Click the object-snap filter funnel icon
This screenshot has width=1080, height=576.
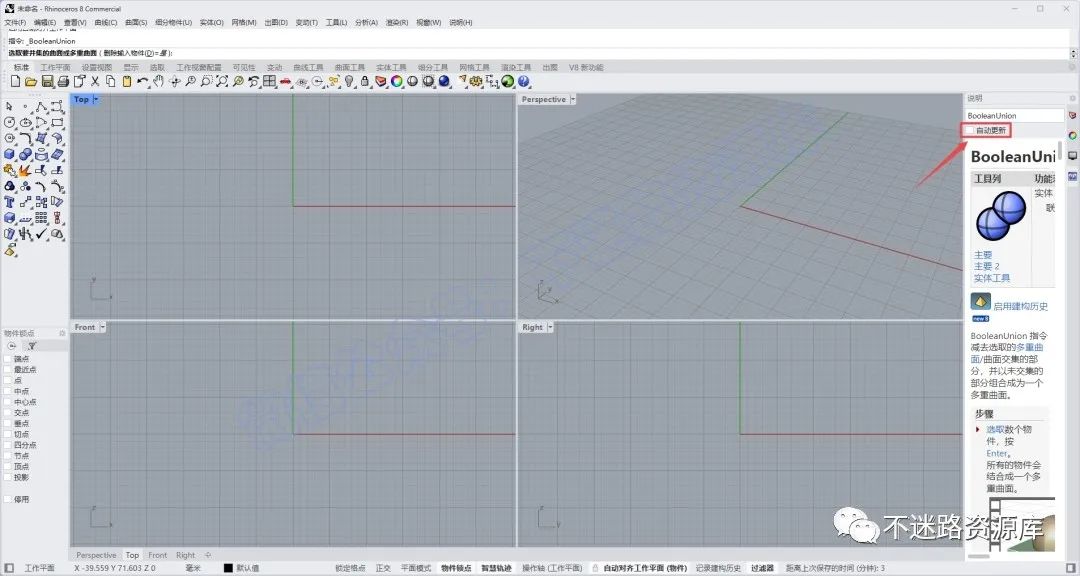32,346
